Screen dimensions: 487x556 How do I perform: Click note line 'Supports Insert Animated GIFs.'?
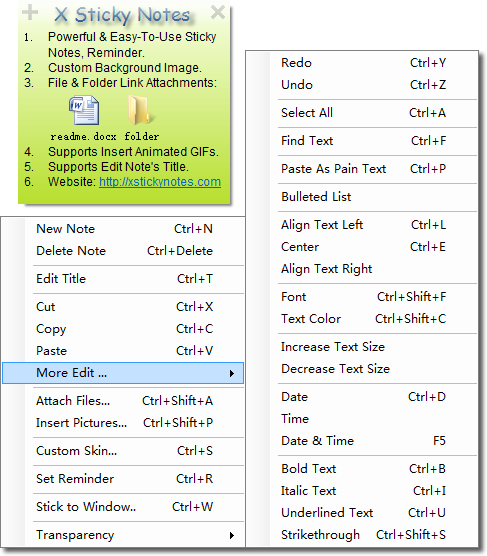(133, 152)
